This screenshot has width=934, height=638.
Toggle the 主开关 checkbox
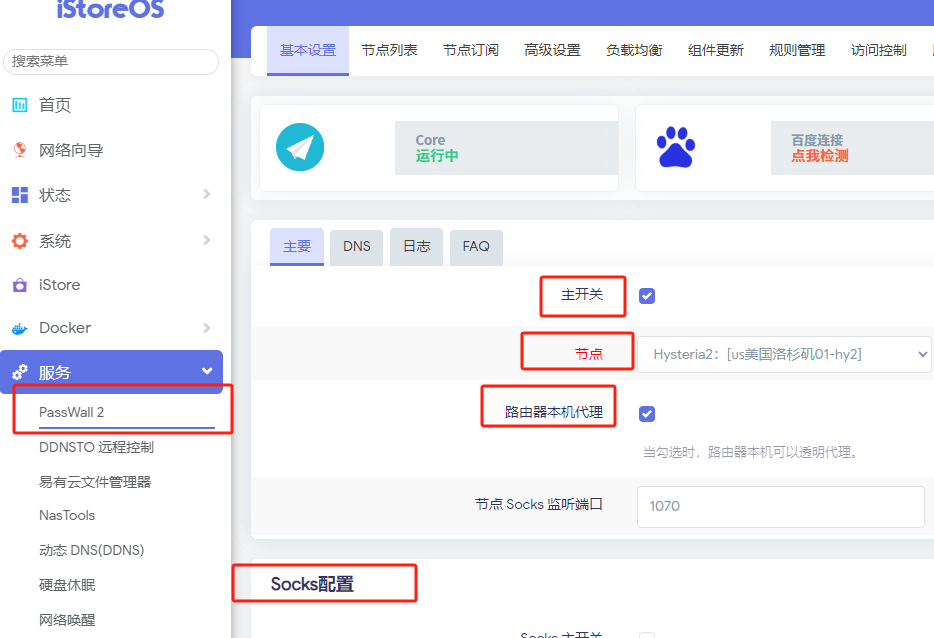pyautogui.click(x=647, y=296)
